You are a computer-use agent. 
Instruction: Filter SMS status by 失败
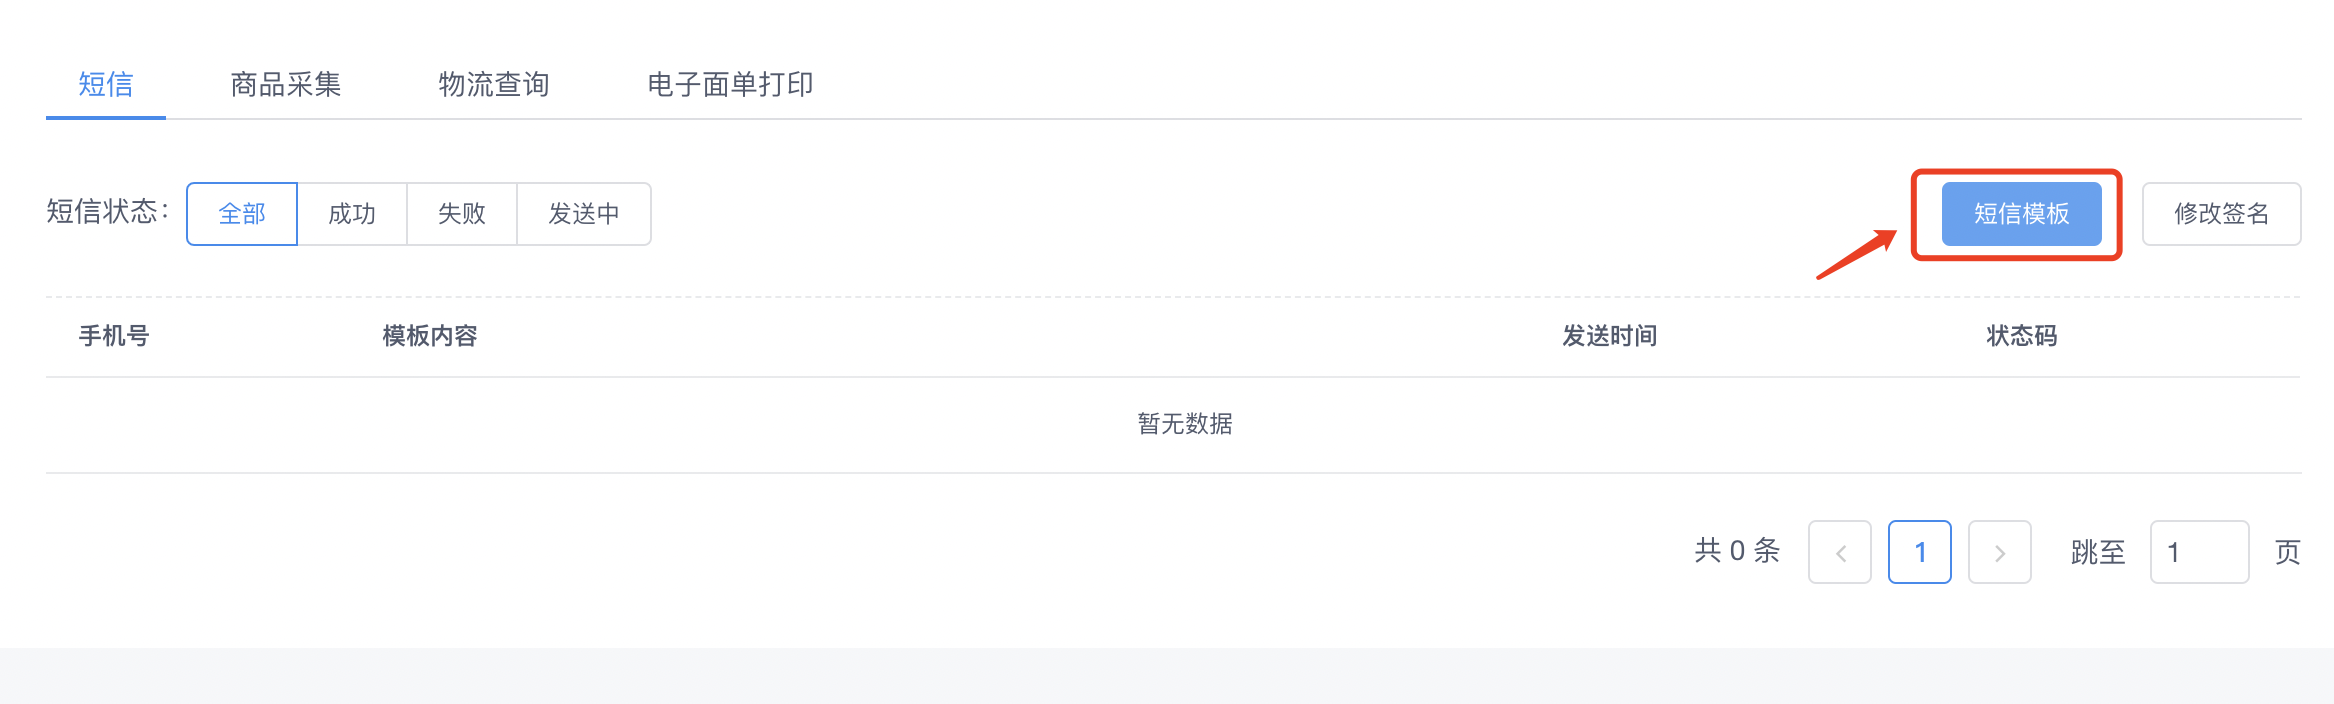point(462,214)
